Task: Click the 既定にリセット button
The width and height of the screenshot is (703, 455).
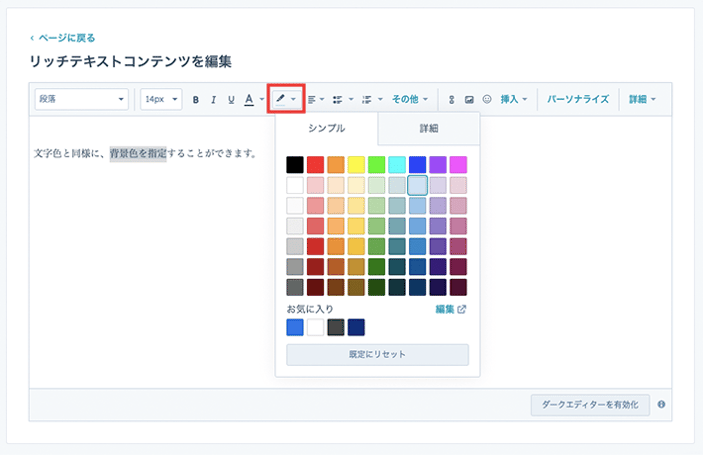Action: pyautogui.click(x=378, y=355)
